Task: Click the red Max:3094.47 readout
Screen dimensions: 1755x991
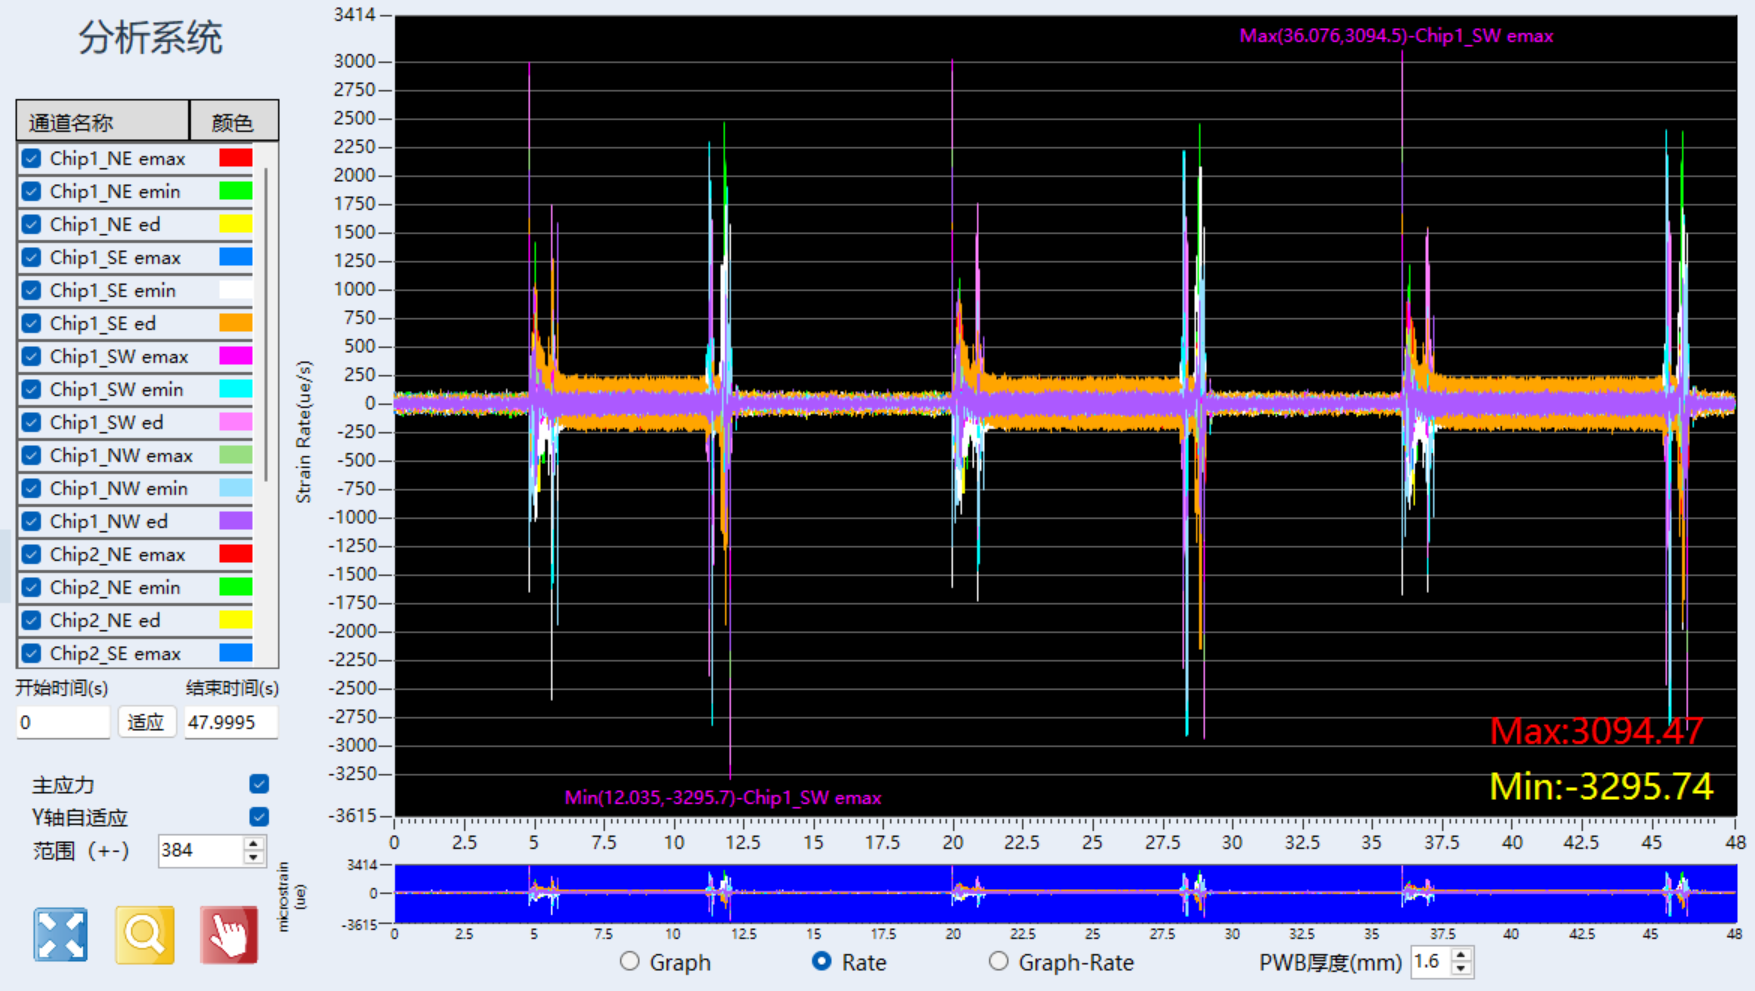Action: tap(1596, 731)
